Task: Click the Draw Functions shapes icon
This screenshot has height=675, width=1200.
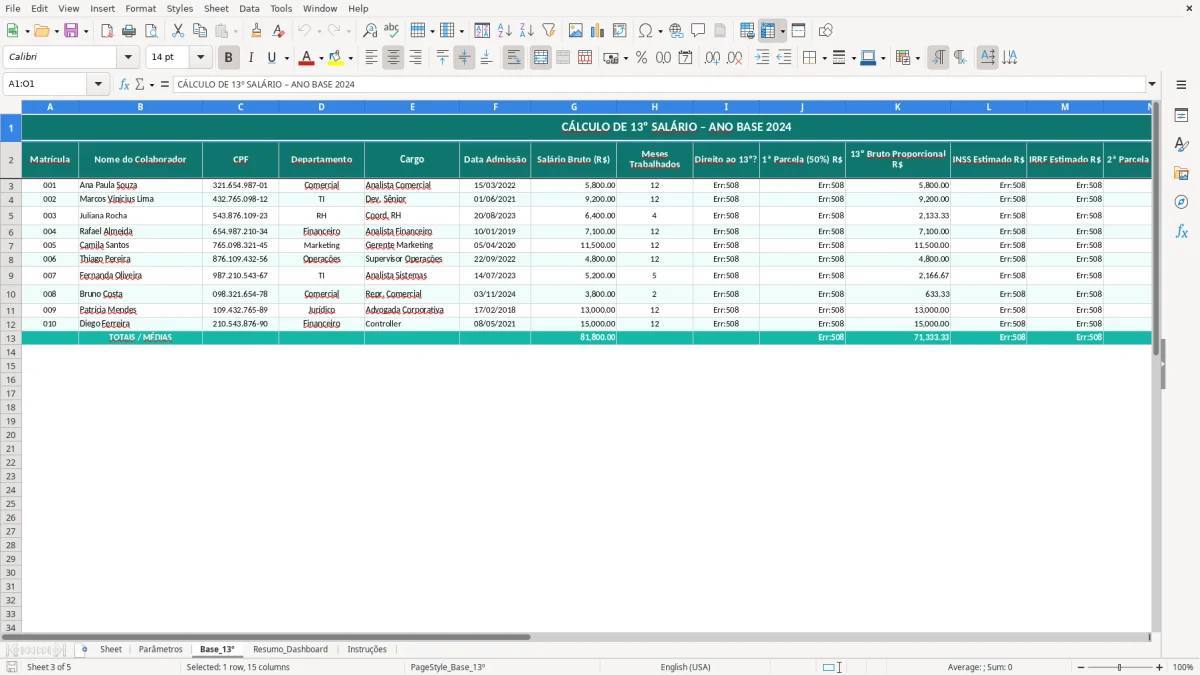Action: 826,31
